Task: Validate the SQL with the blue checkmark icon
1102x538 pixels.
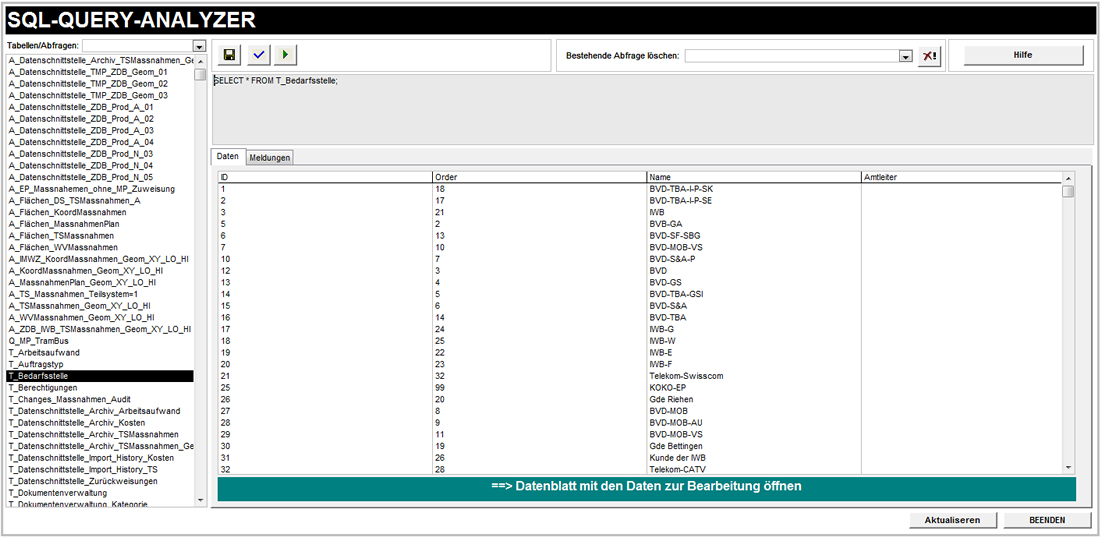Action: [x=259, y=55]
